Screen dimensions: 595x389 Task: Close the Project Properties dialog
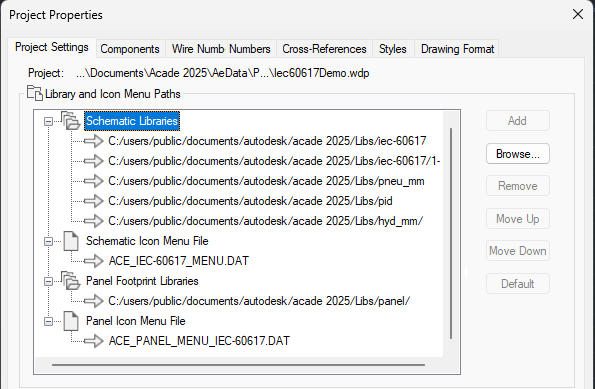click(x=578, y=14)
